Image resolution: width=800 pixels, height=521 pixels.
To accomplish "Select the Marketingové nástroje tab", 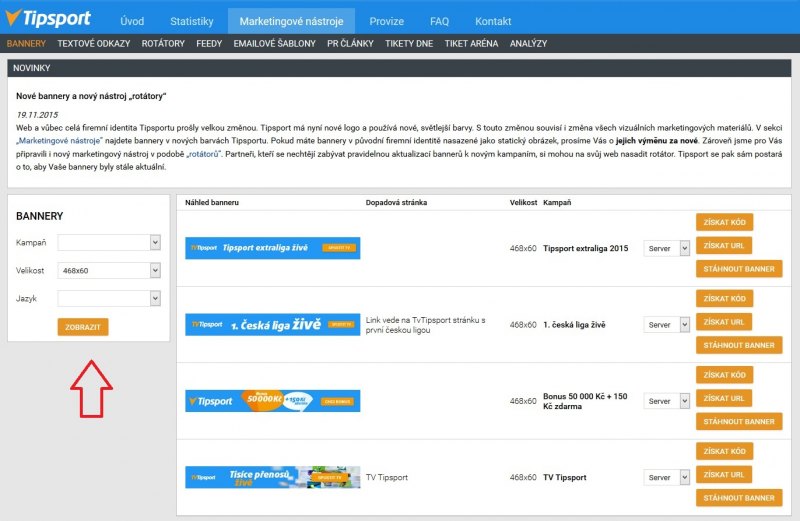I will [291, 21].
